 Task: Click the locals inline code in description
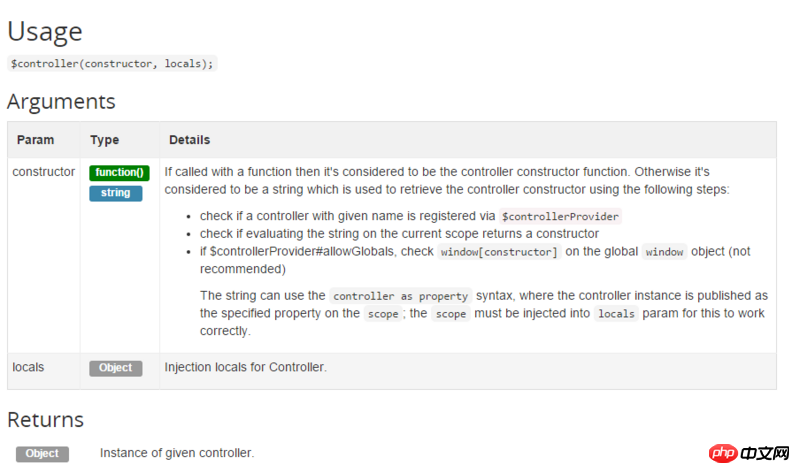(x=618, y=313)
